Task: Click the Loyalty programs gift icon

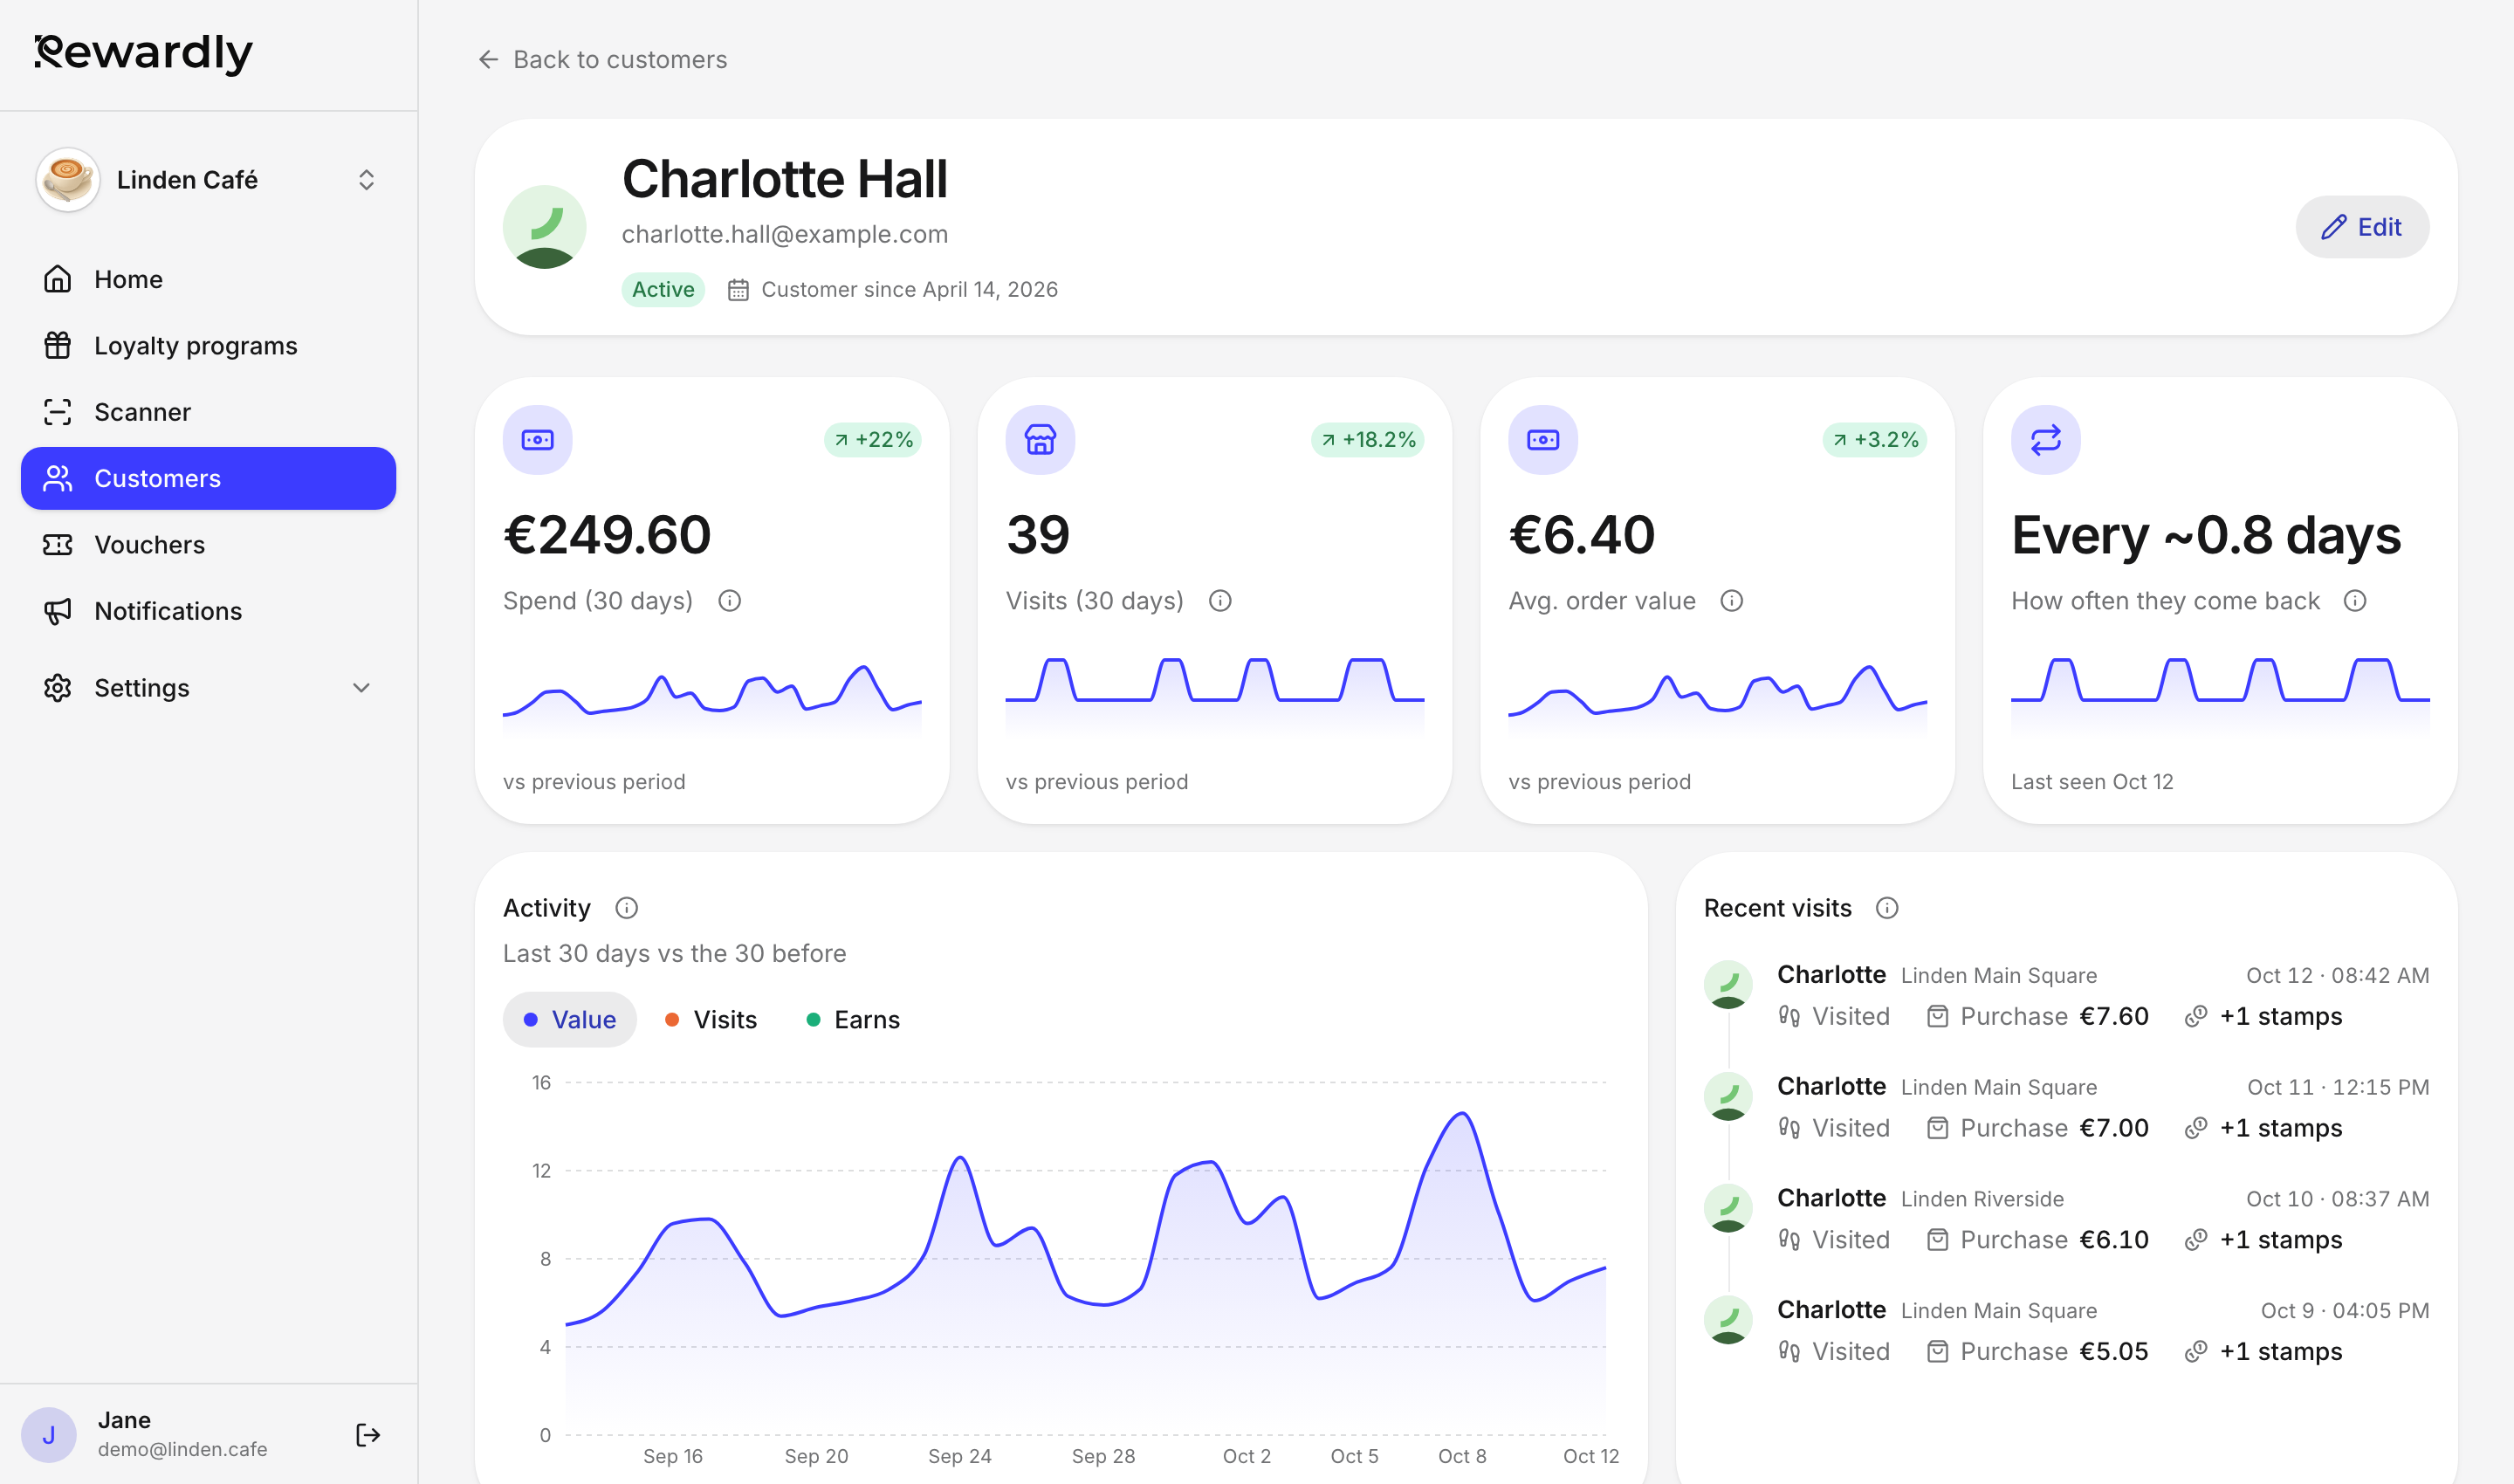Action: click(58, 345)
